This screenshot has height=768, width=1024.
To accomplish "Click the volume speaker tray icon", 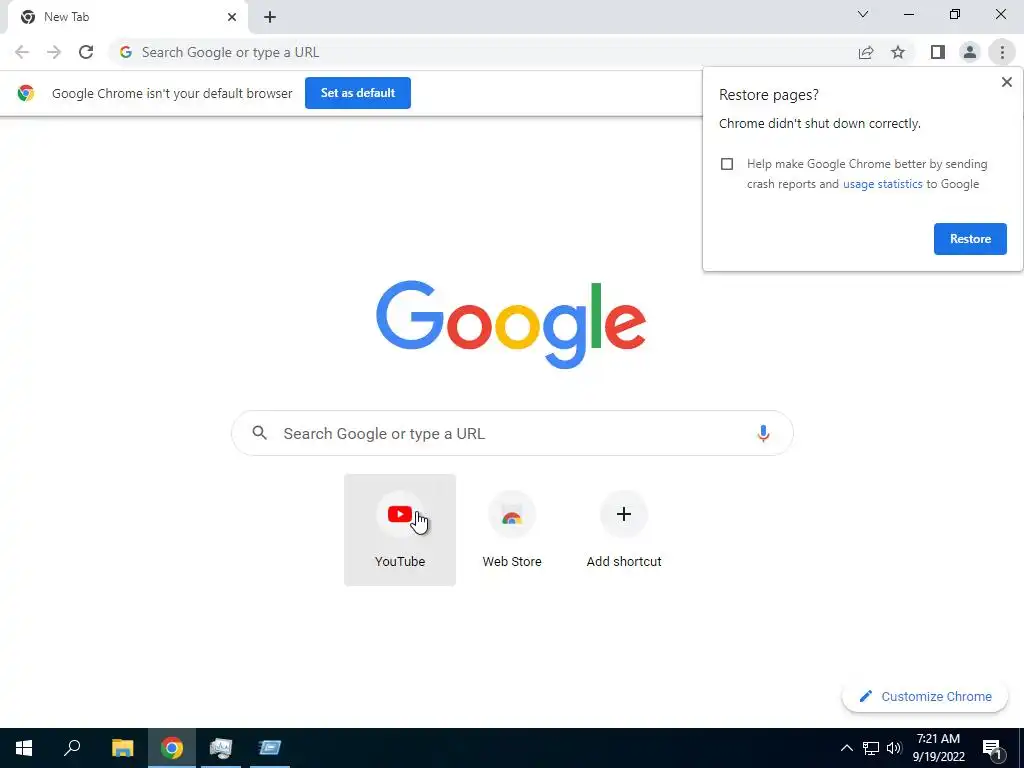I will point(894,748).
